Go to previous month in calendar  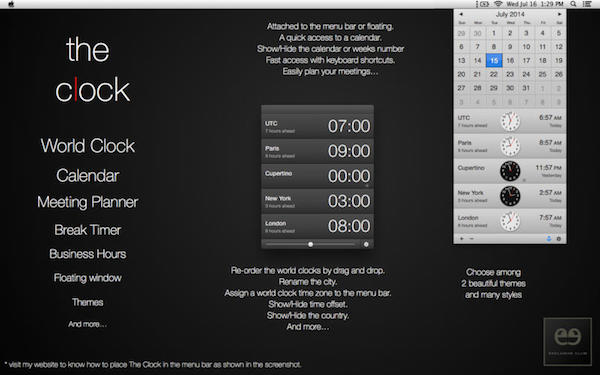click(x=461, y=14)
